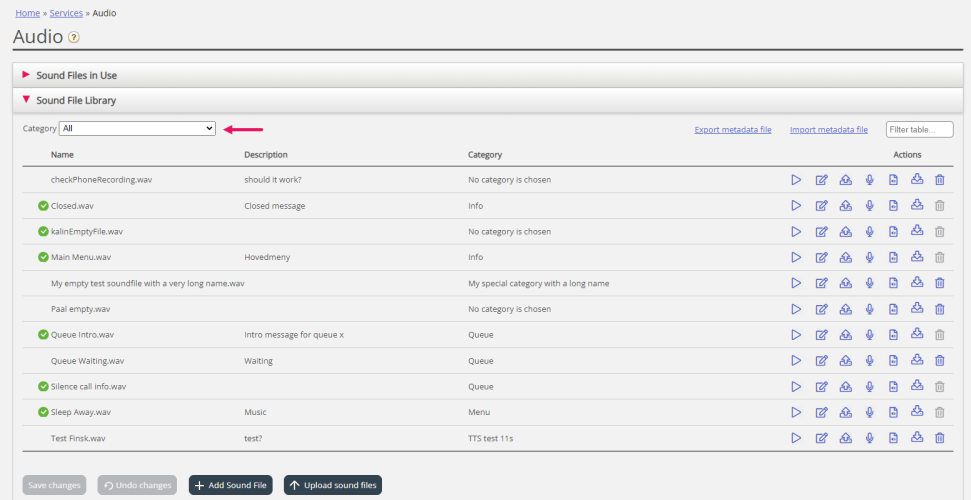Play the Sleep Away.wav file
The width and height of the screenshot is (971, 500).
pyautogui.click(x=796, y=412)
